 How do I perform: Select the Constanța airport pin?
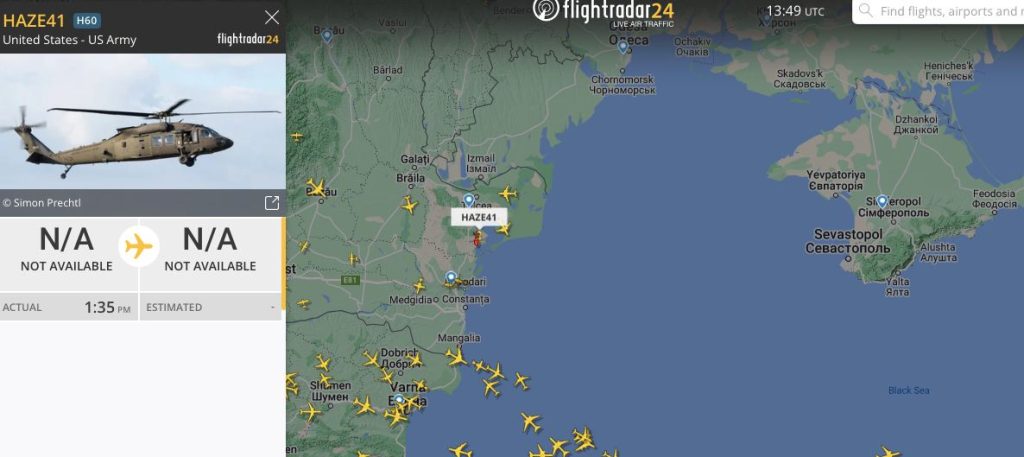point(451,277)
